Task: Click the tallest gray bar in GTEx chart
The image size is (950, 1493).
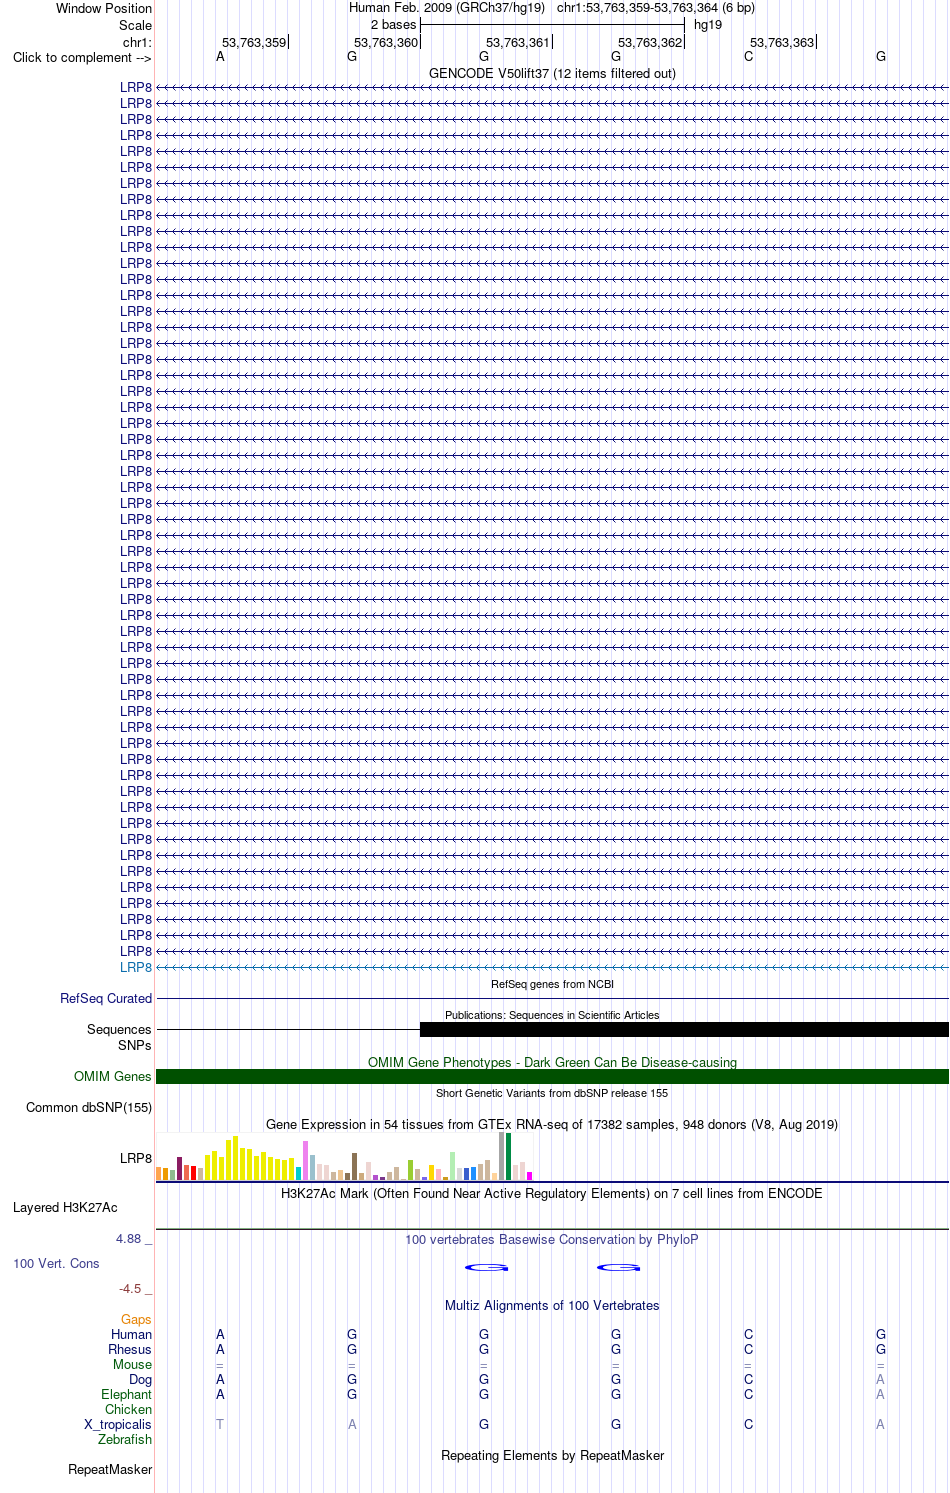Action: [501, 1156]
